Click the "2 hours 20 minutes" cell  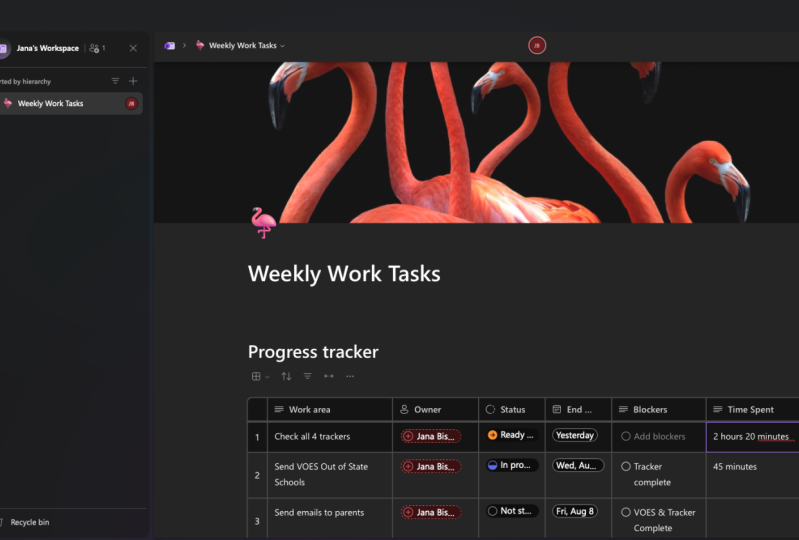pos(753,437)
